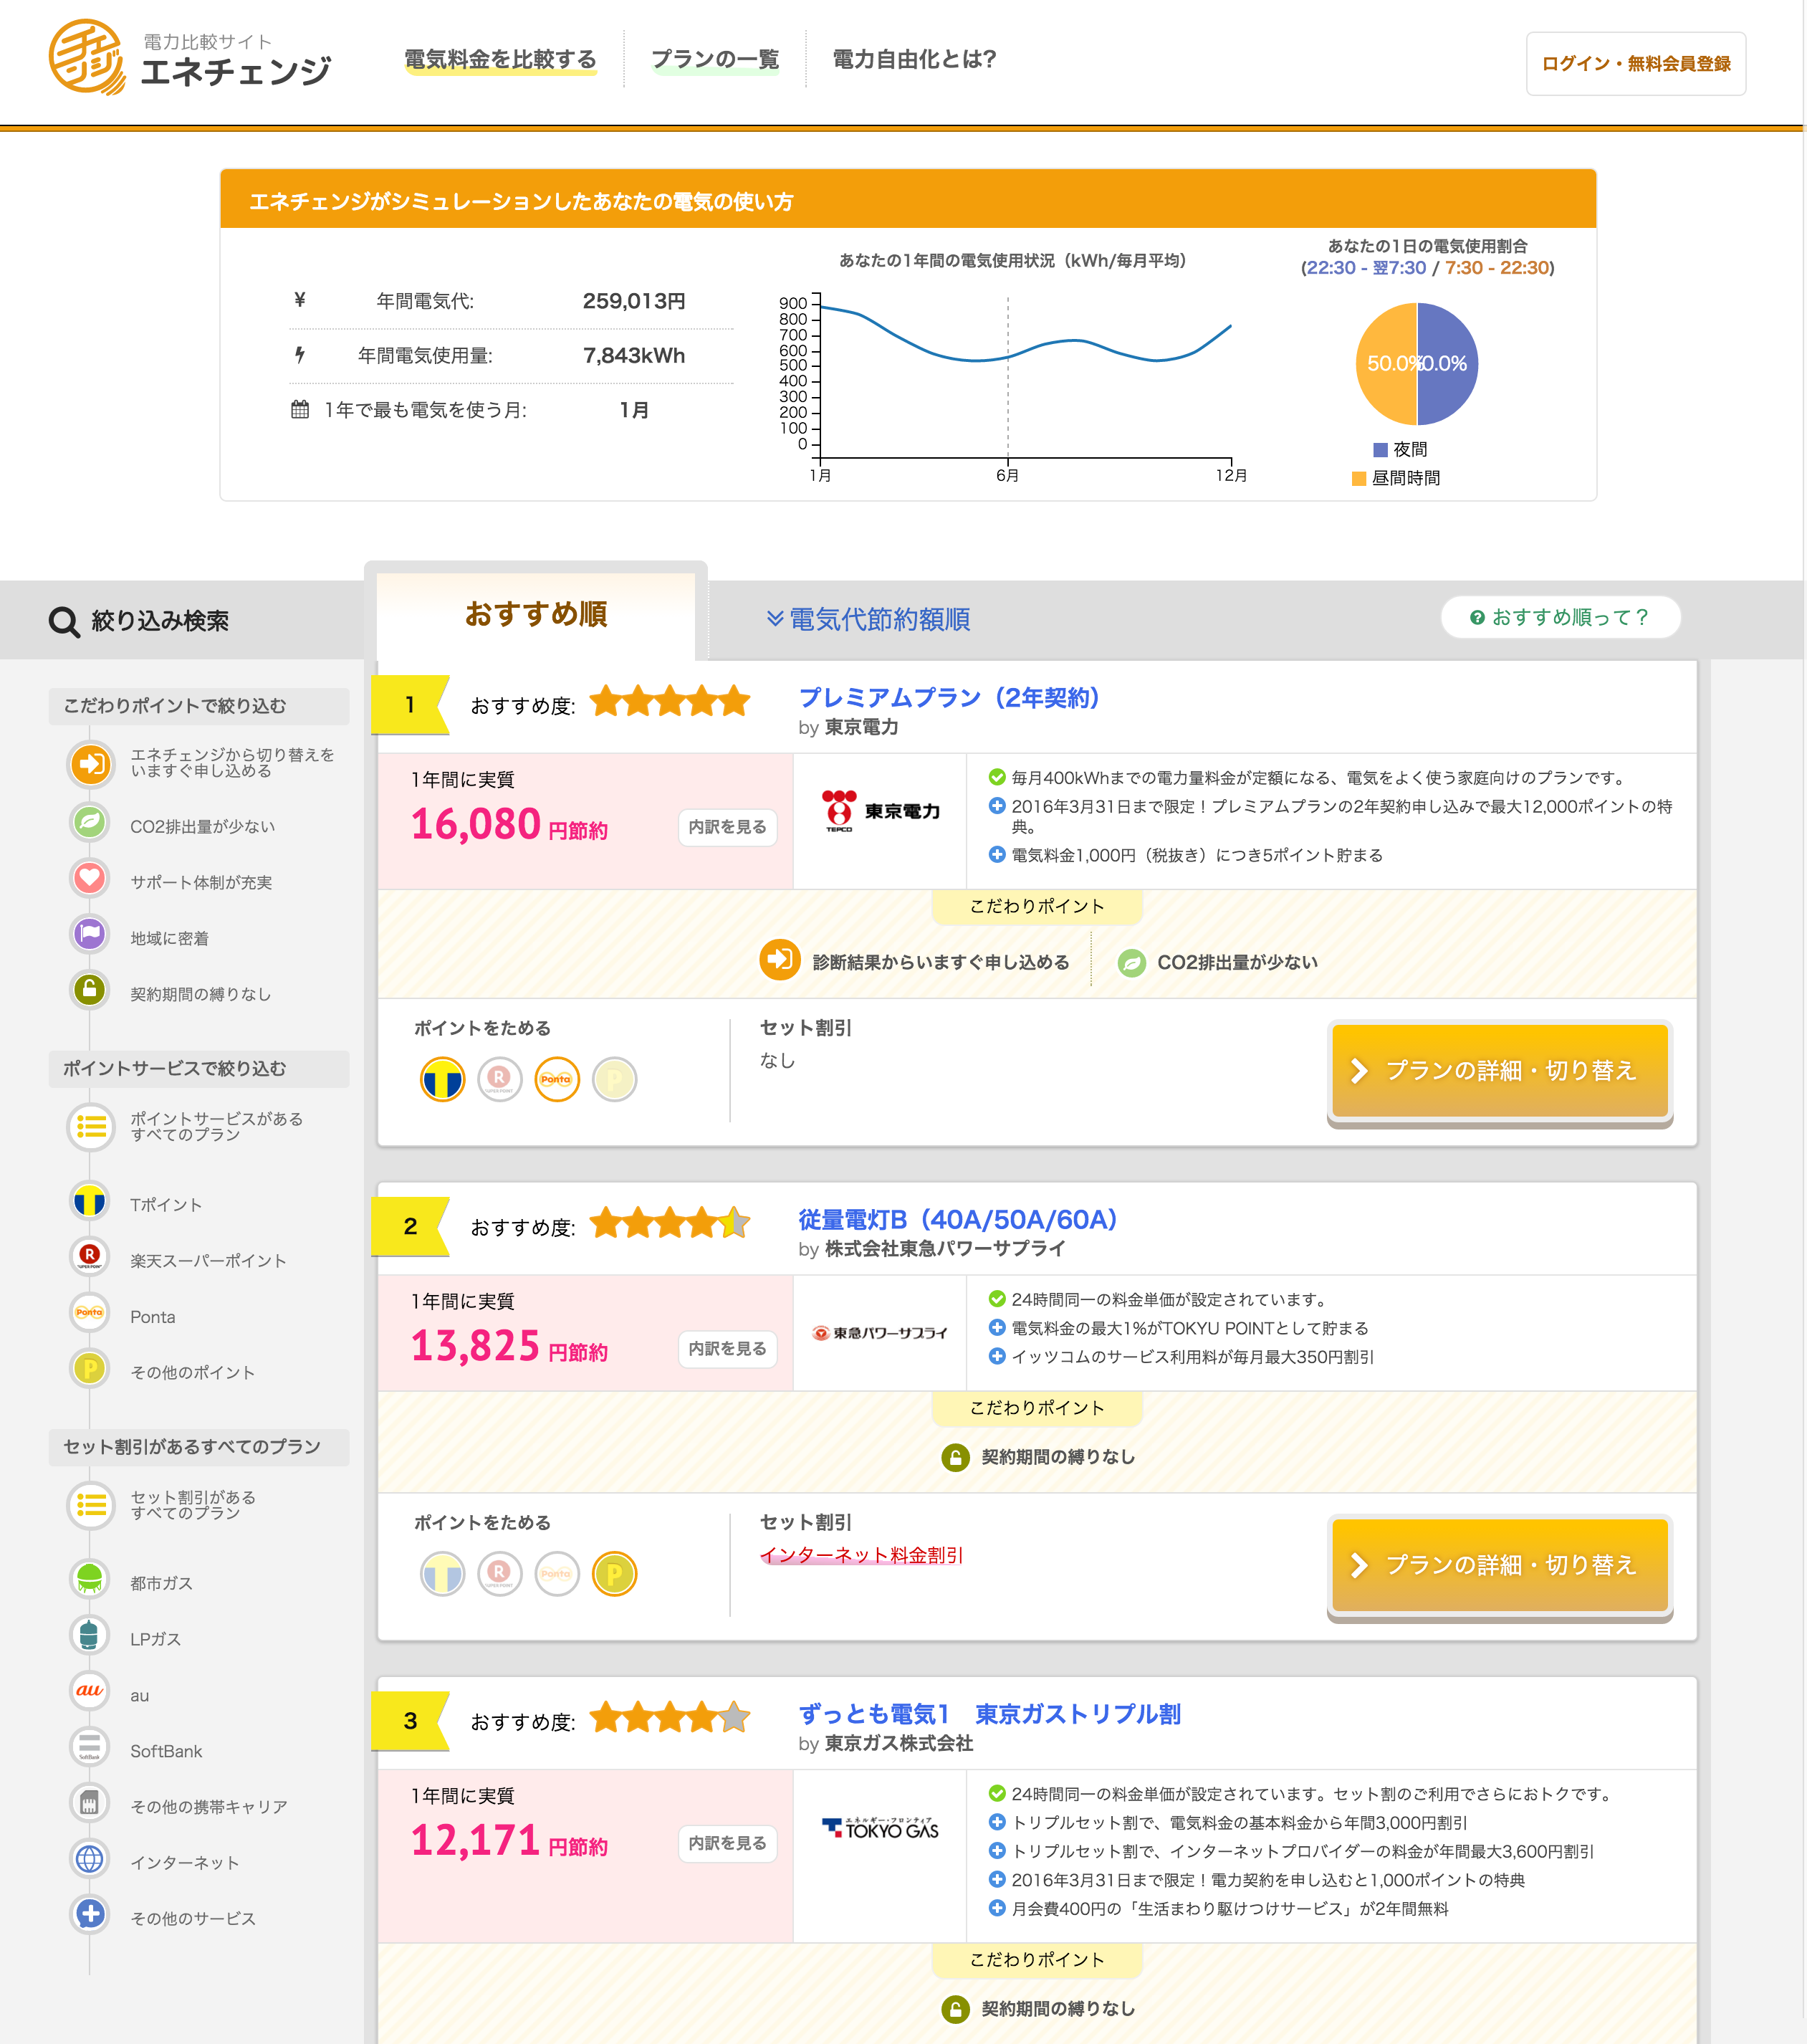Filter by インターネット globe icon
Viewport: 1807px width, 2044px height.
pos(90,1859)
